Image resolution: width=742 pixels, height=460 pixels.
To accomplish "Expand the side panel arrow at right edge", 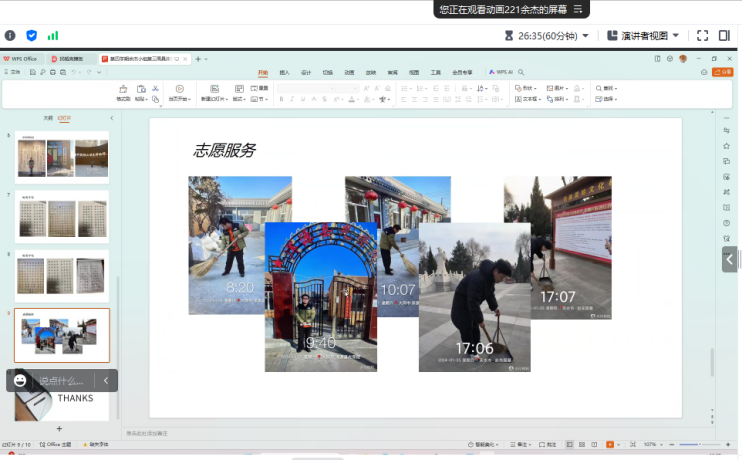I will point(730,259).
